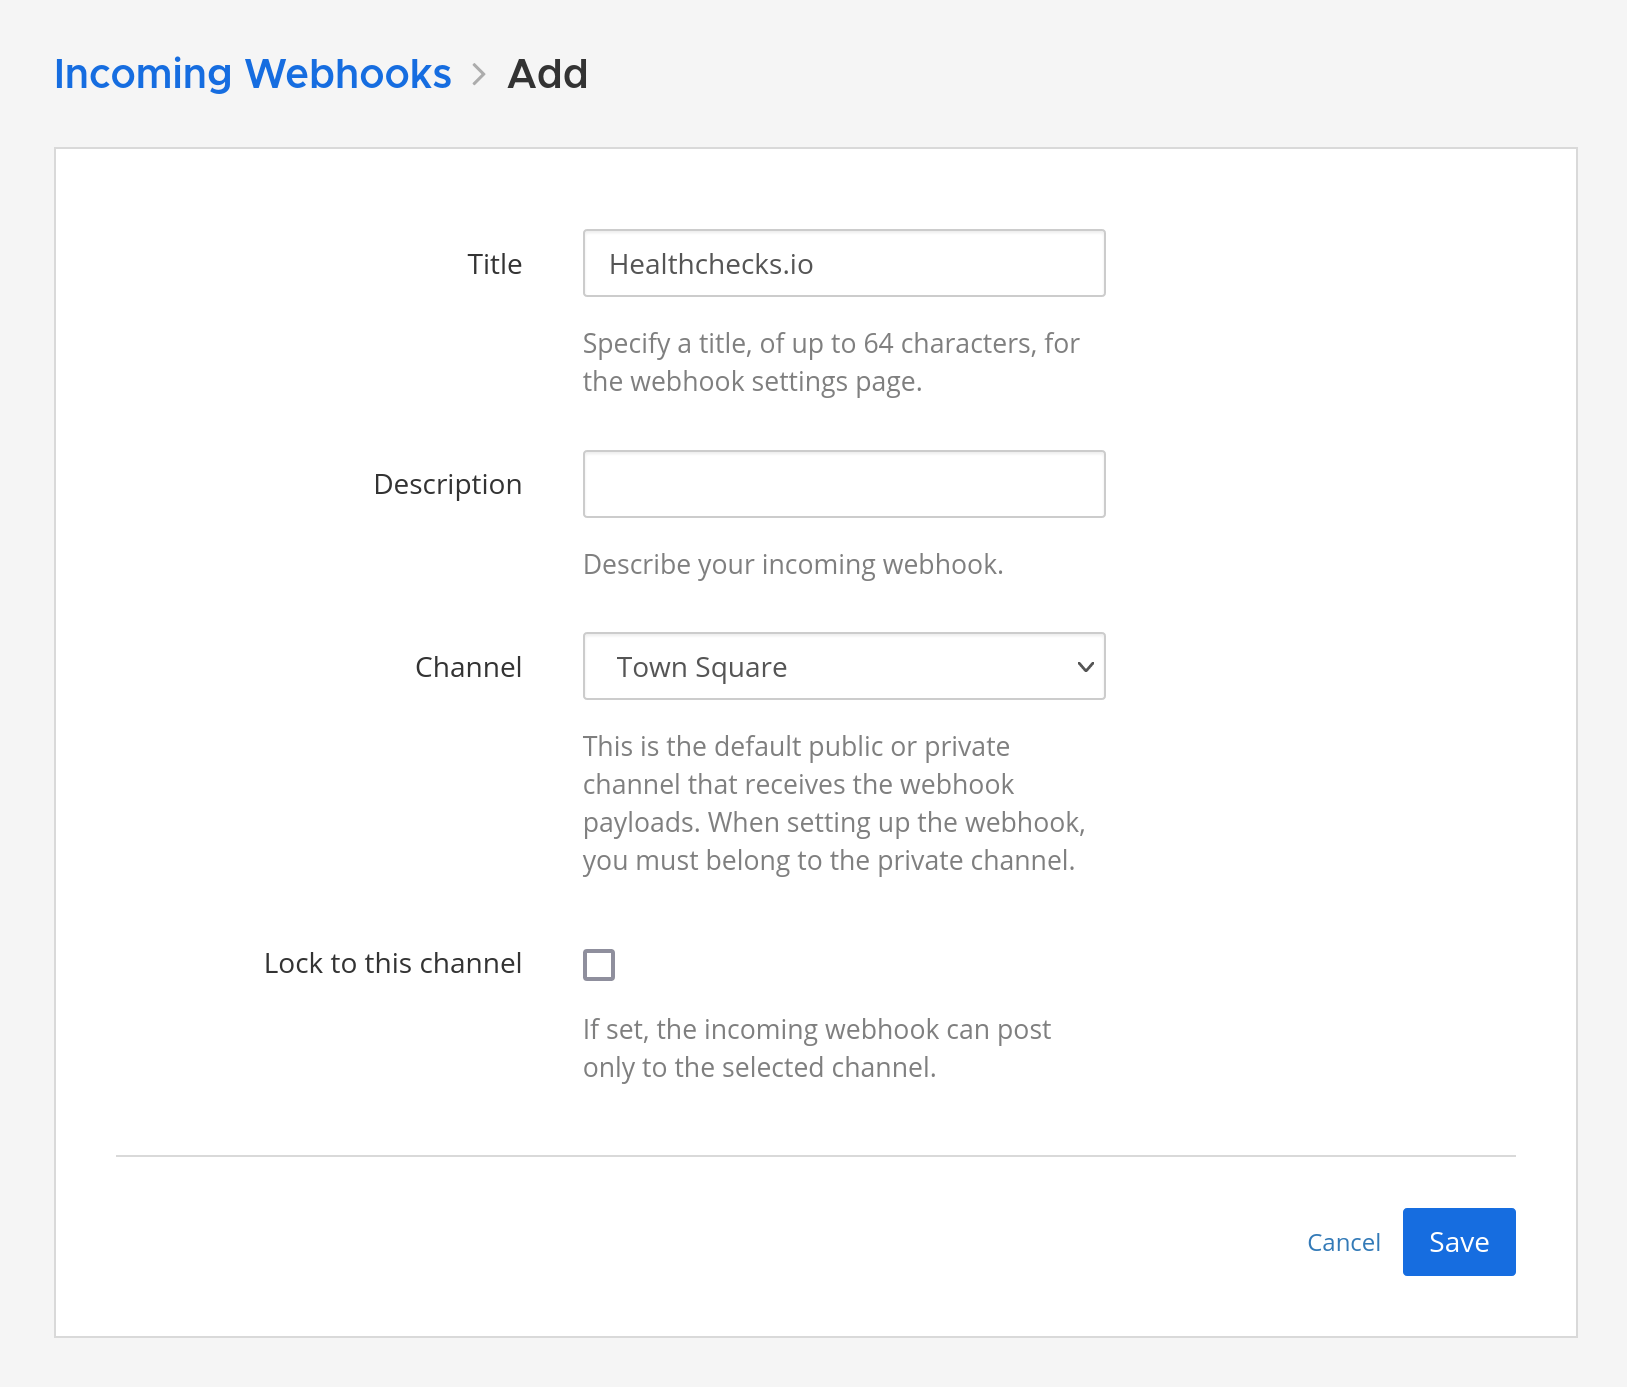The image size is (1627, 1387).
Task: Click the Title field label
Action: tap(494, 264)
